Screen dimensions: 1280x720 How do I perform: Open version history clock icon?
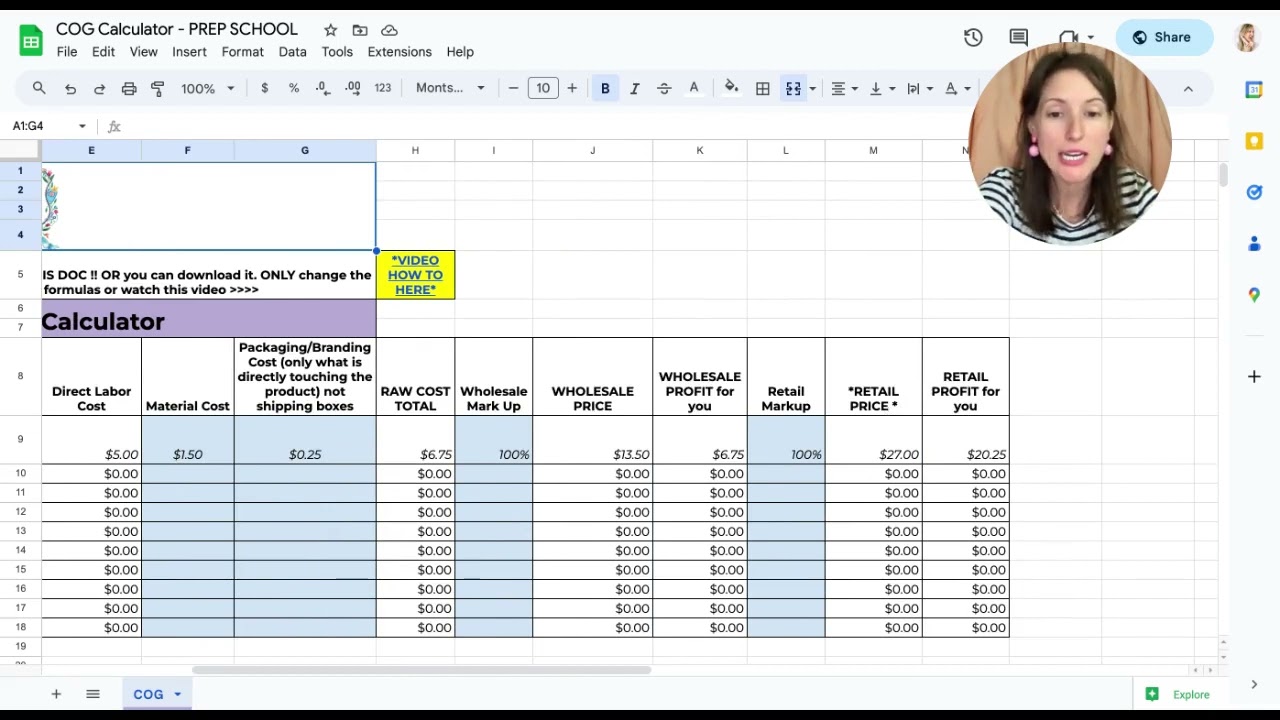pos(973,37)
